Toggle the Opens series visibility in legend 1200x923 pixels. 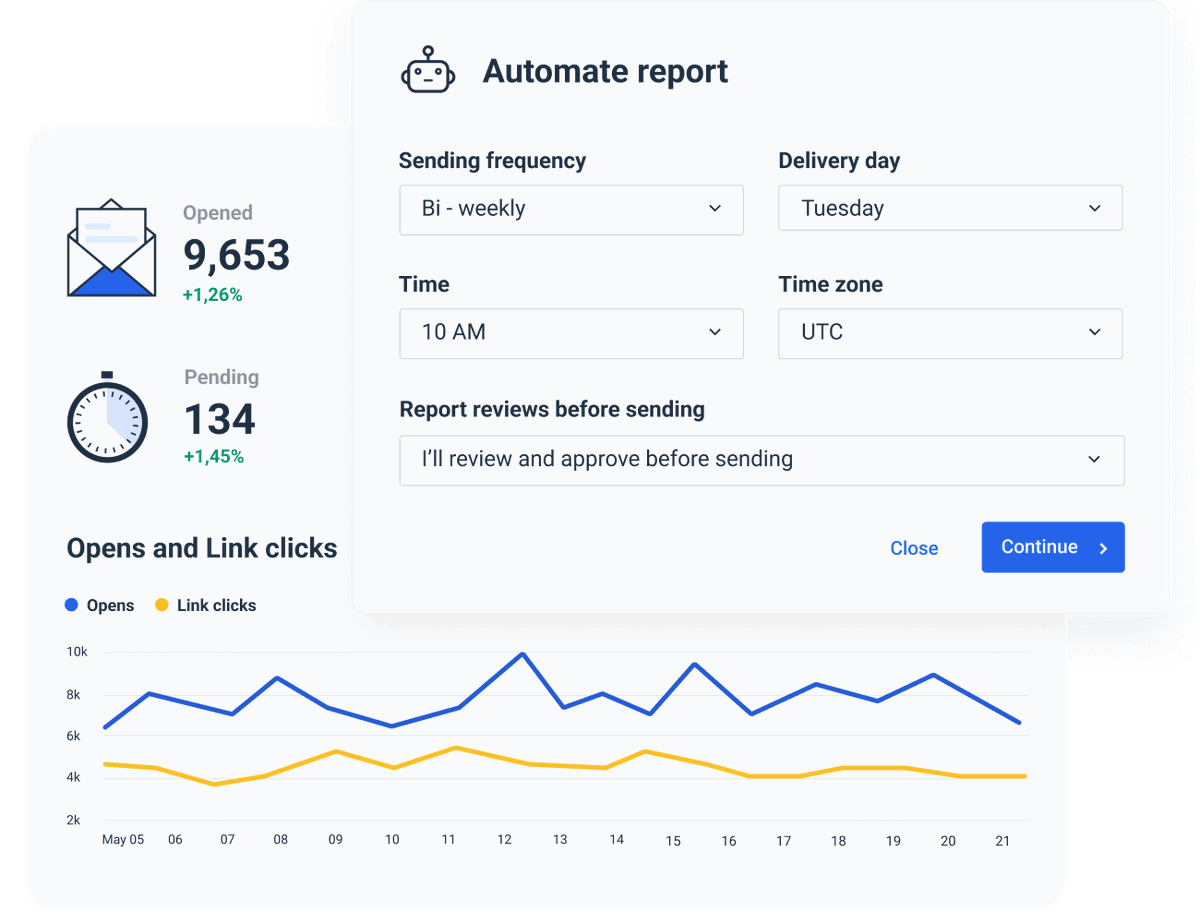[100, 605]
